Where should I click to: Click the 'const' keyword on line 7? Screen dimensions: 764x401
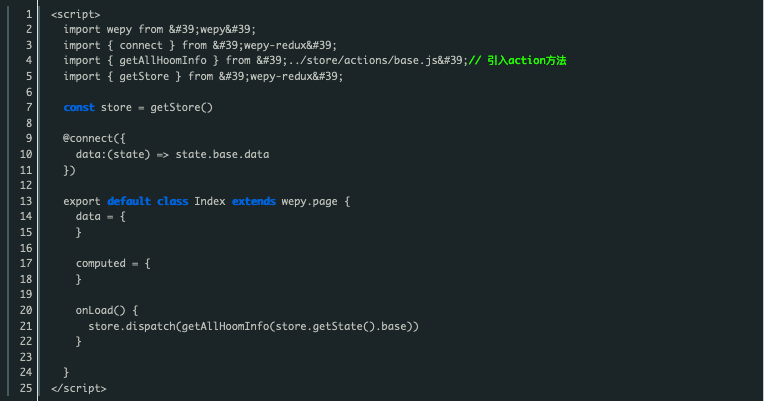click(79, 107)
